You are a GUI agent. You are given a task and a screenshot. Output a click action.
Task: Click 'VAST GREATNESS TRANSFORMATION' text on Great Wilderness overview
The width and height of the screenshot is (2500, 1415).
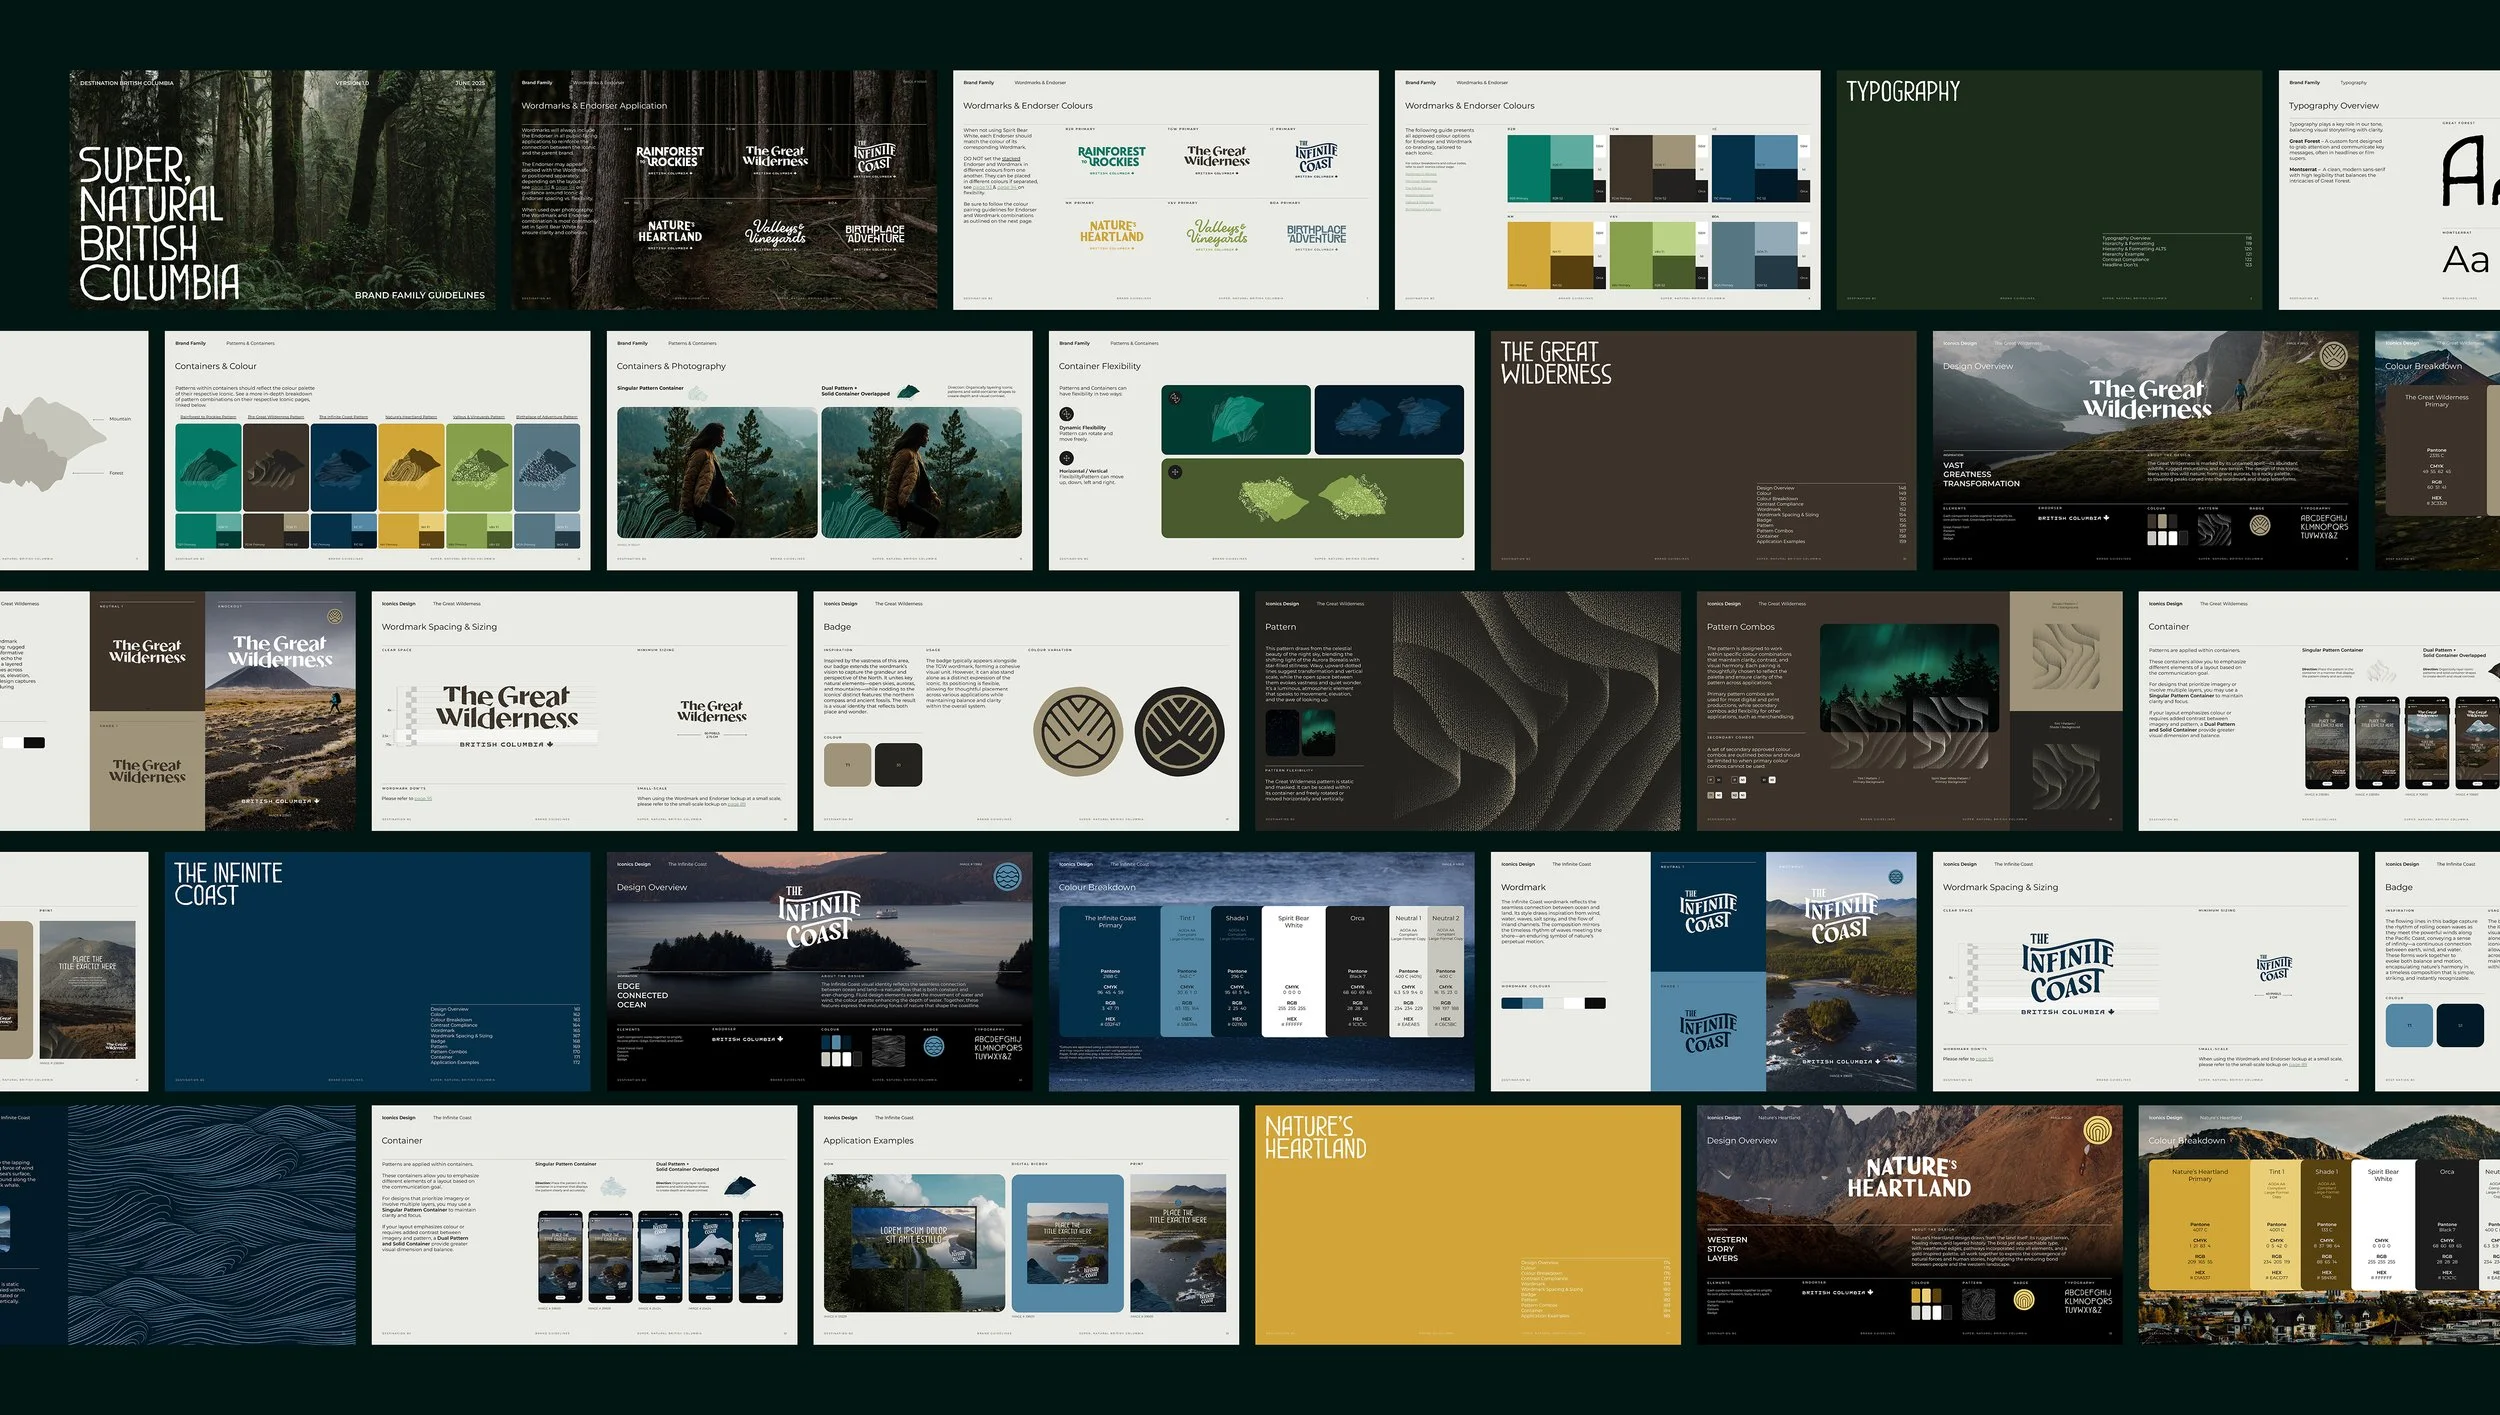pos(1981,474)
